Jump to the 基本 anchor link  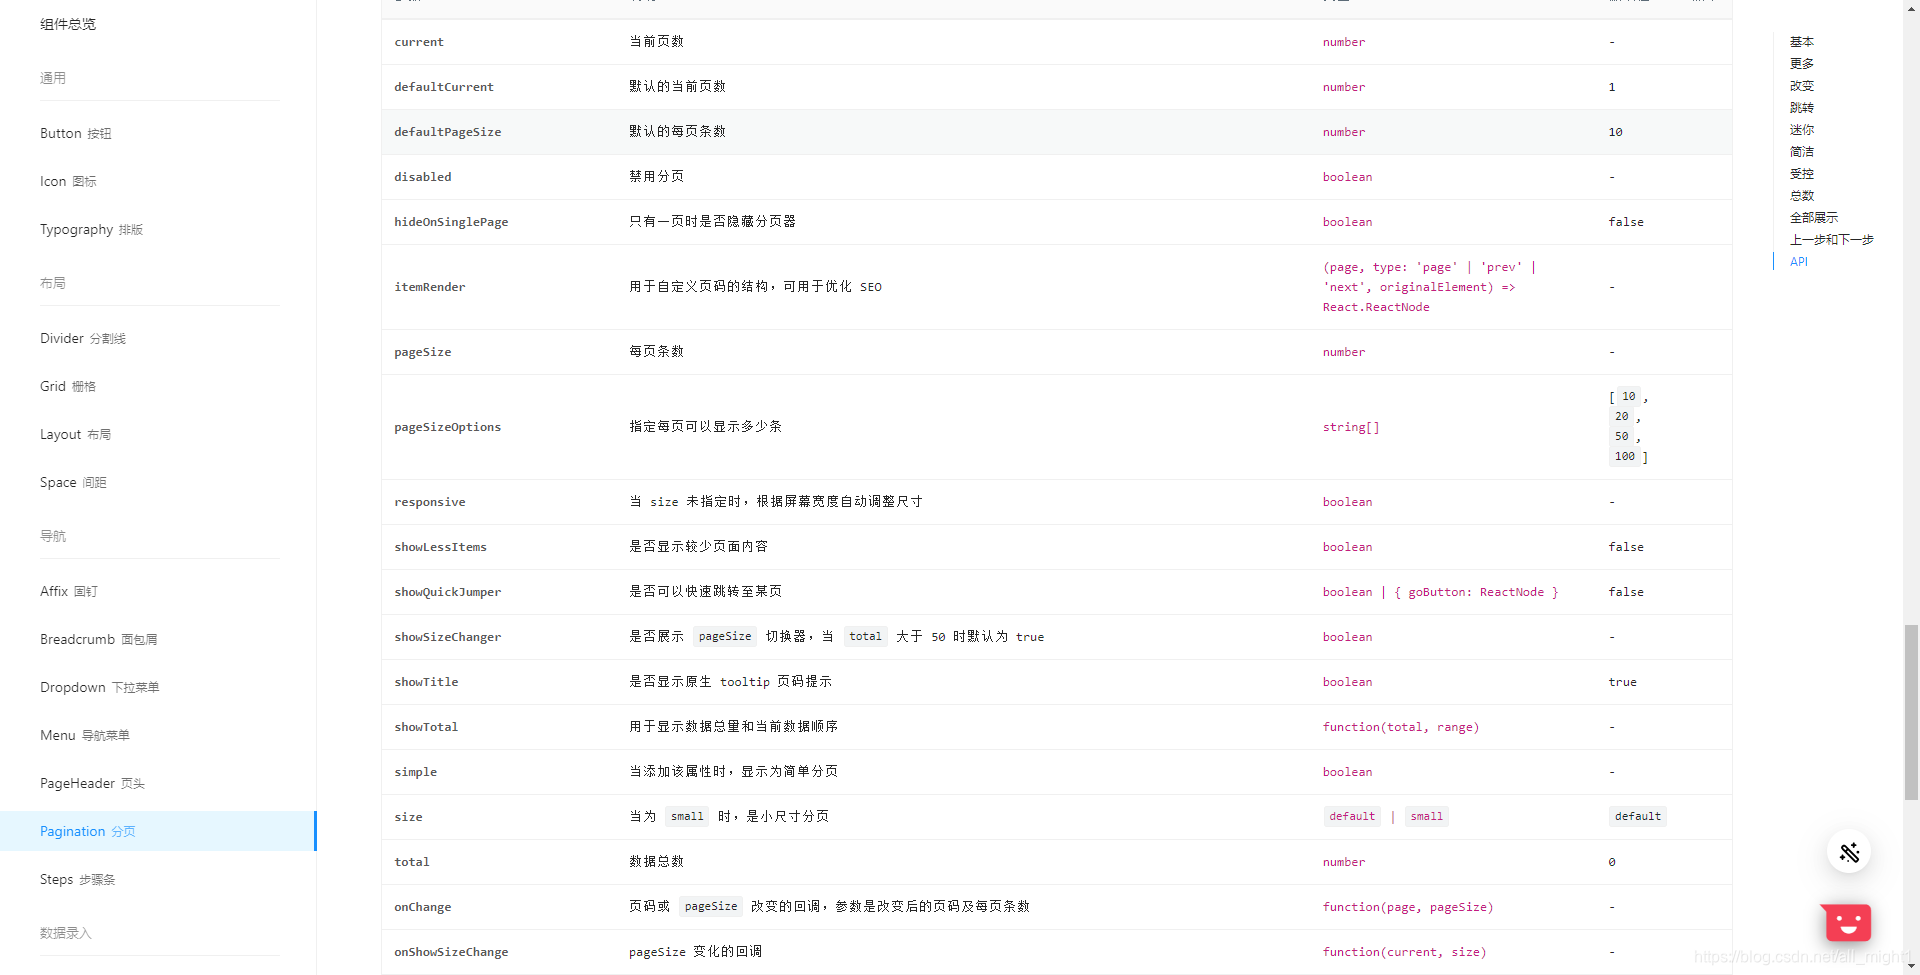tap(1802, 41)
